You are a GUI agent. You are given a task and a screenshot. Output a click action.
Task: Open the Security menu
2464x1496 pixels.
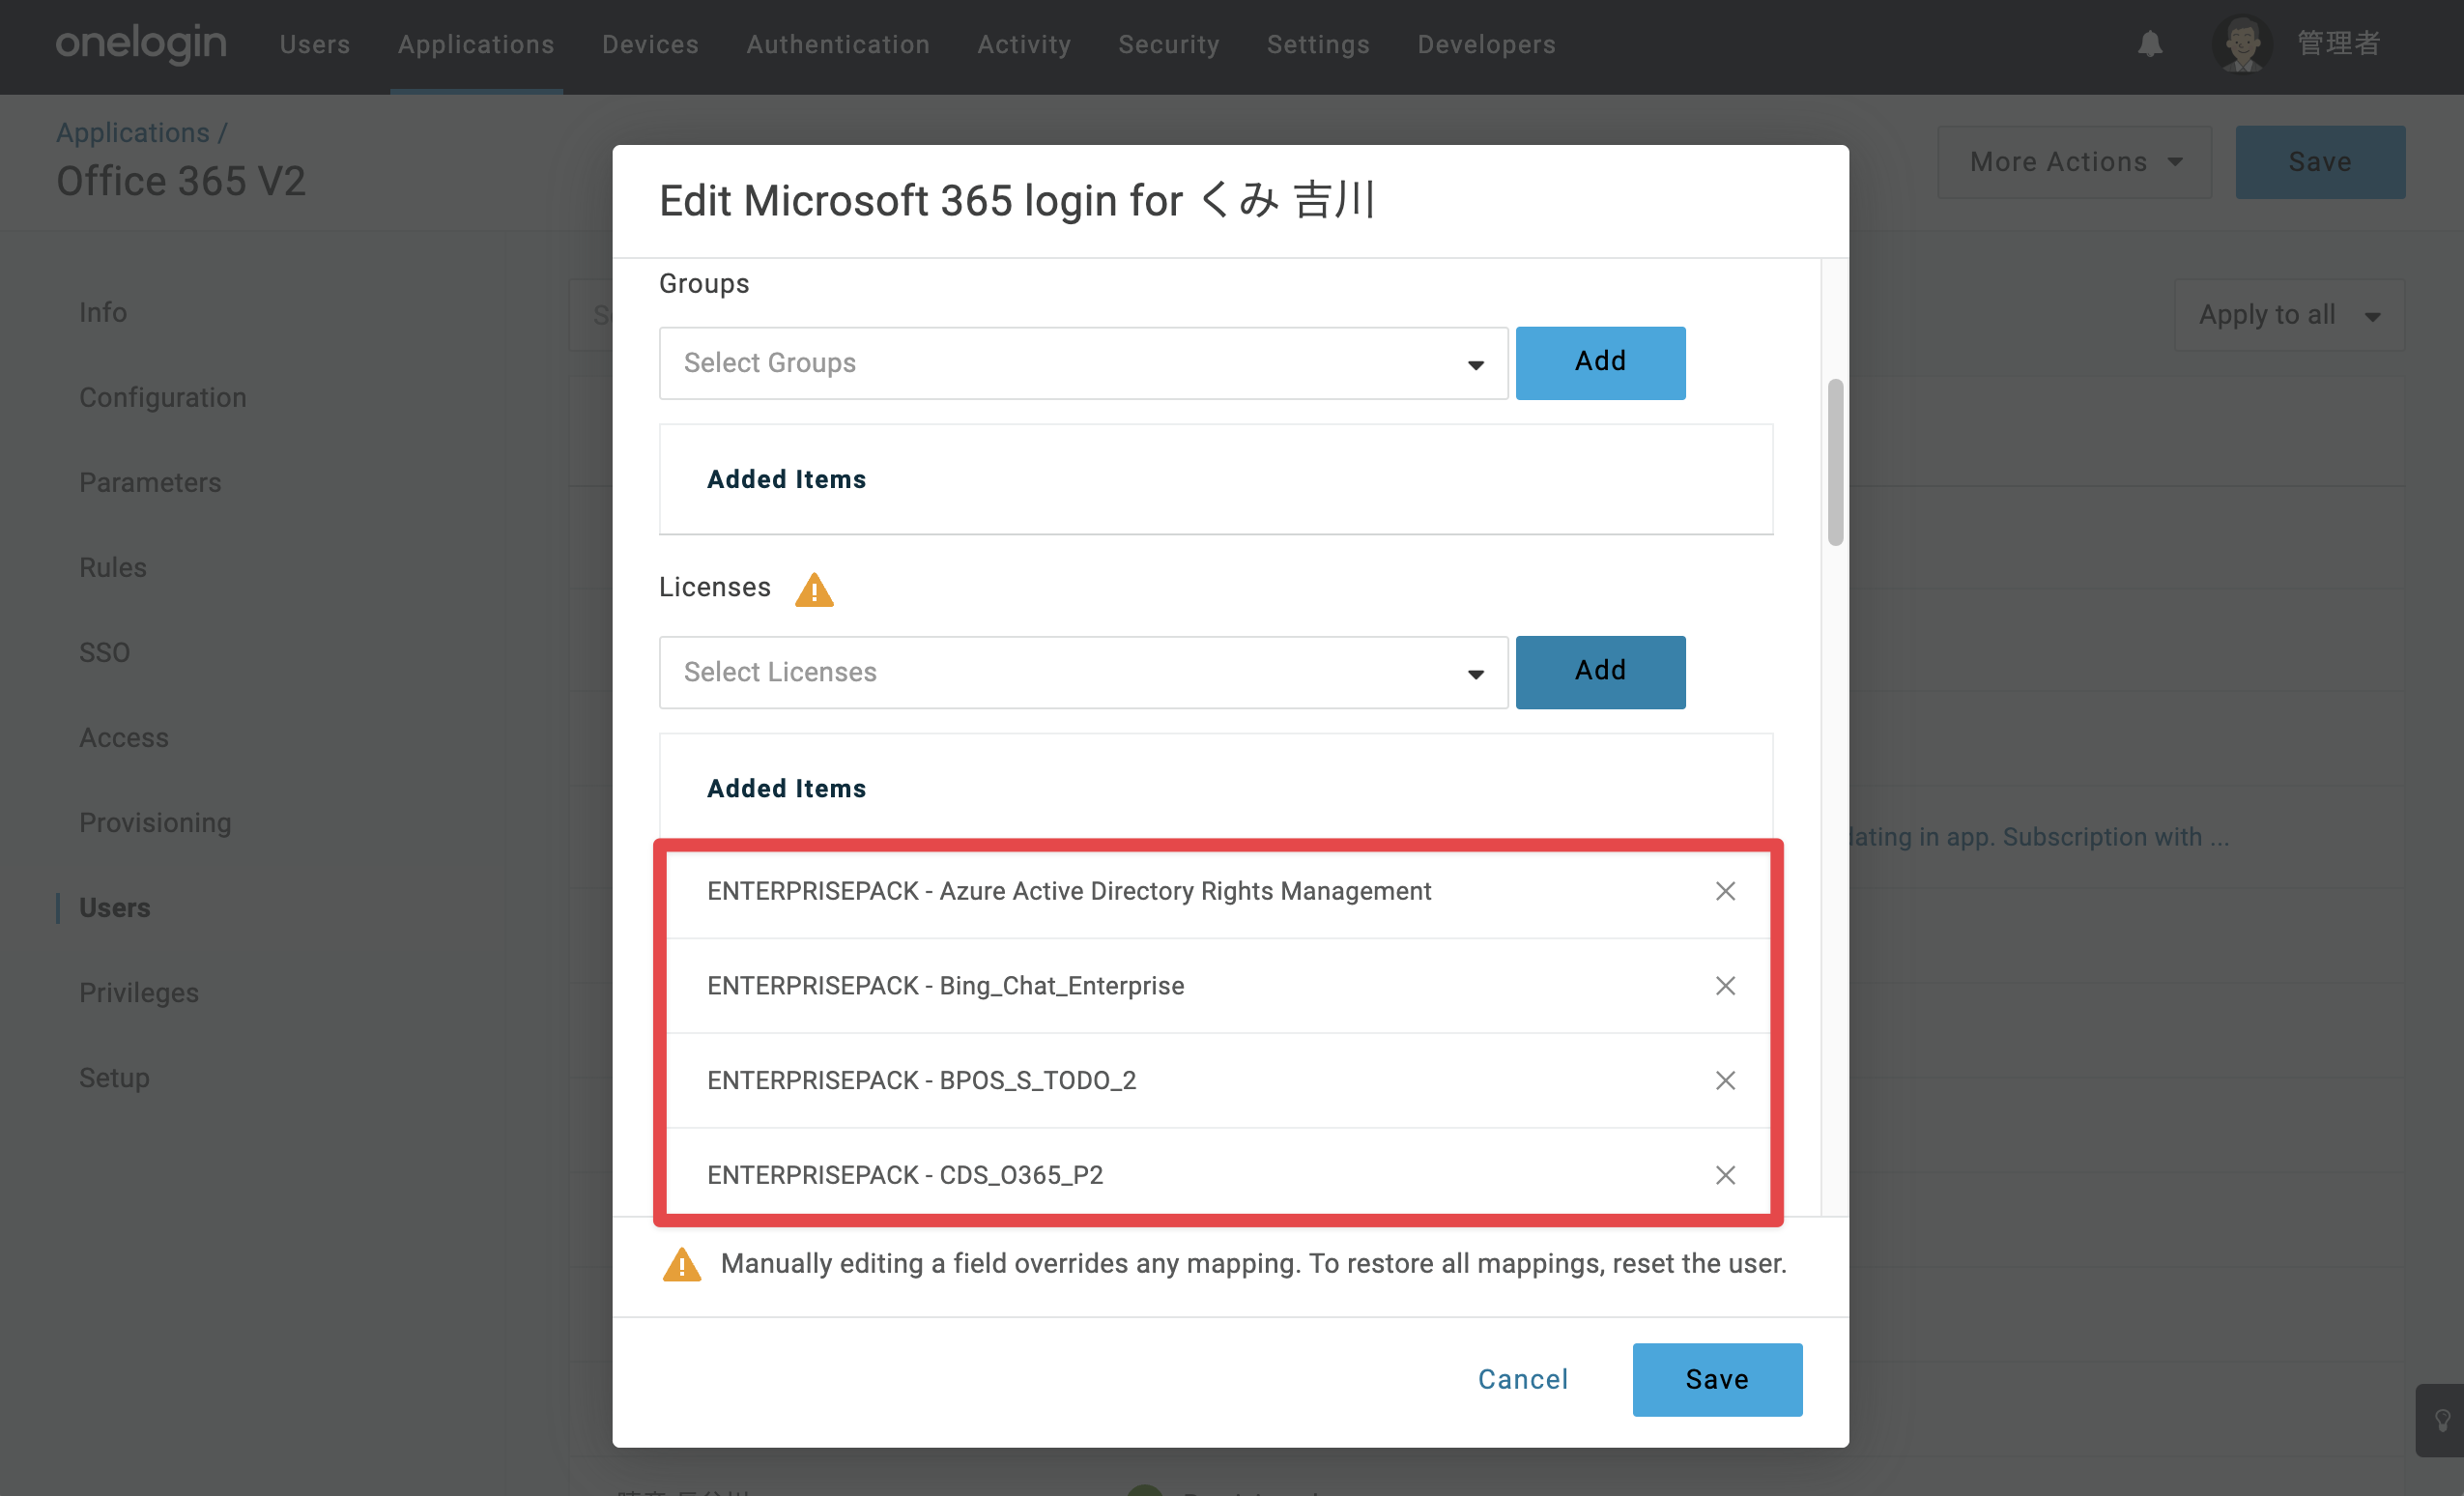coord(1169,44)
